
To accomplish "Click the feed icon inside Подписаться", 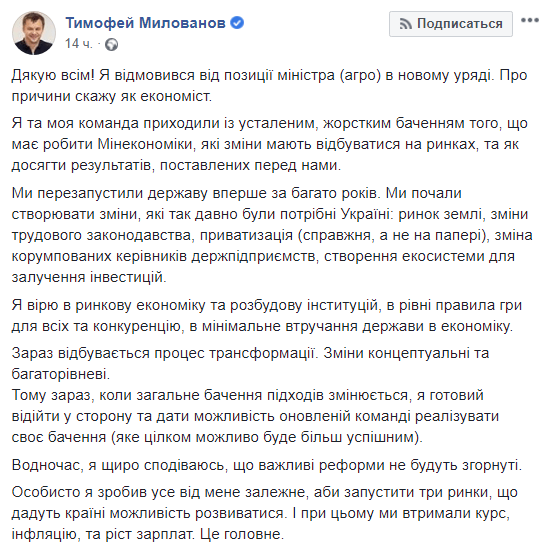I will (x=406, y=24).
